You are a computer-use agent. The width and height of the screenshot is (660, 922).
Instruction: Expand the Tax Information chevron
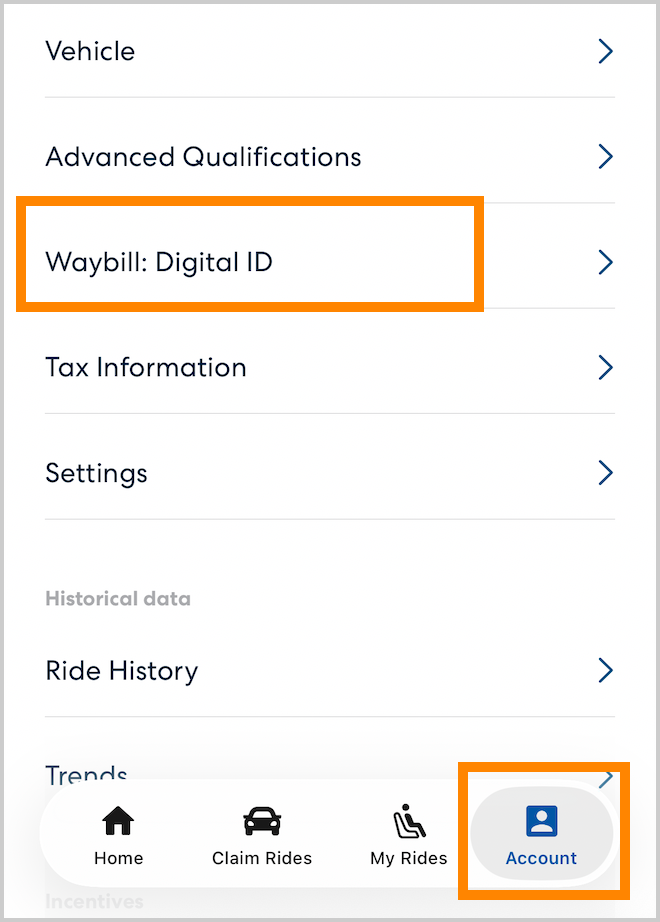pos(605,367)
